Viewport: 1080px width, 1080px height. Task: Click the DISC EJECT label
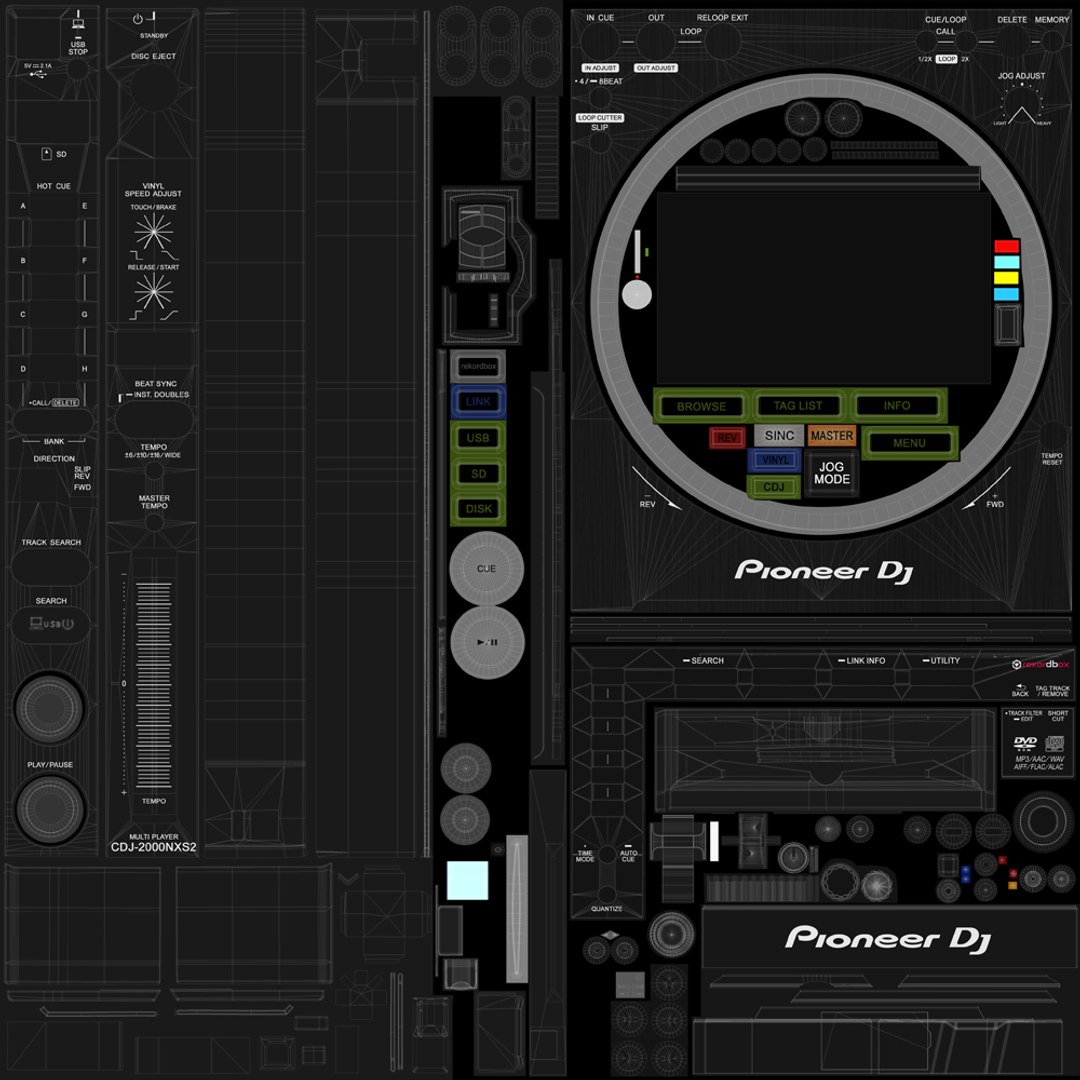point(154,56)
